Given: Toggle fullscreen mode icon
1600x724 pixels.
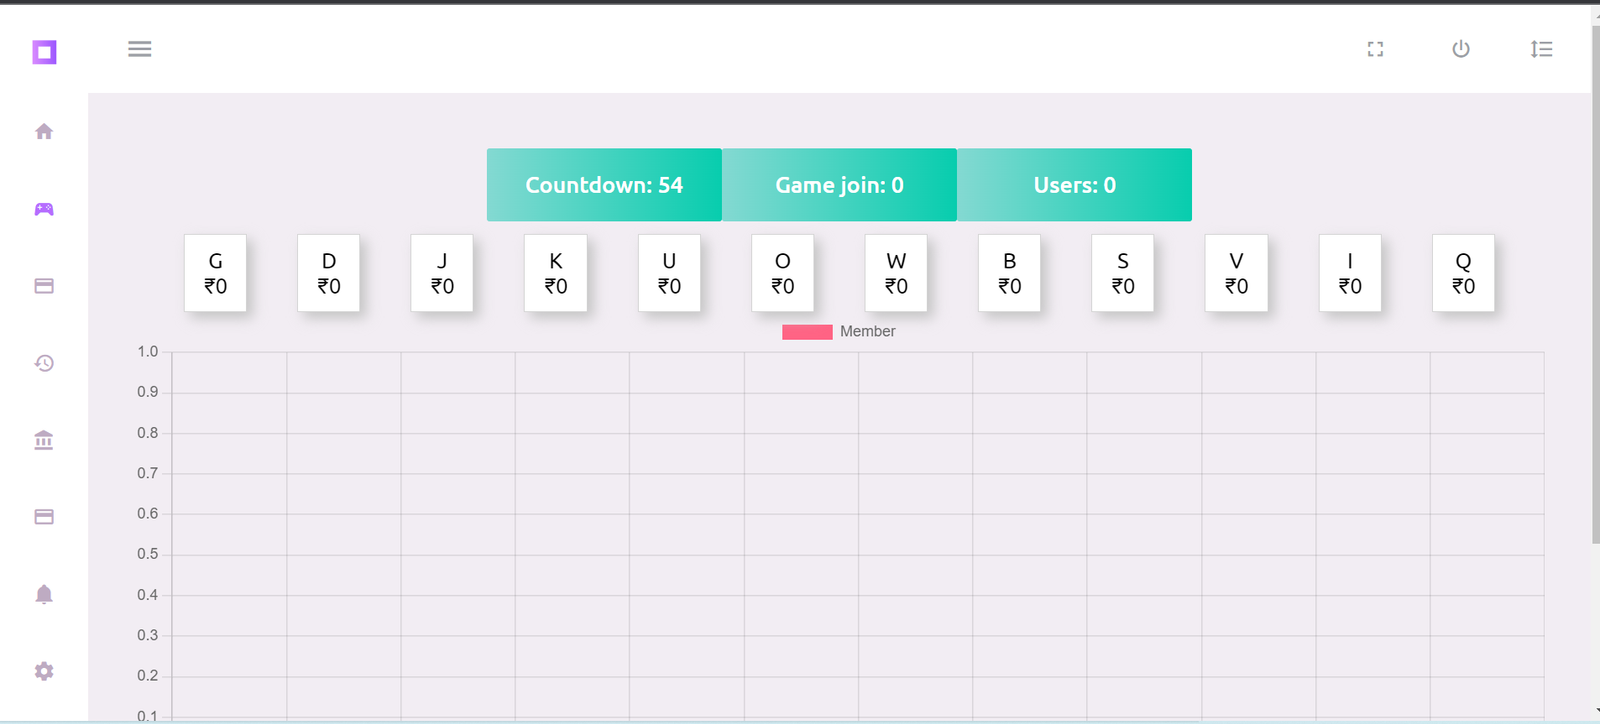Looking at the screenshot, I should tap(1375, 49).
